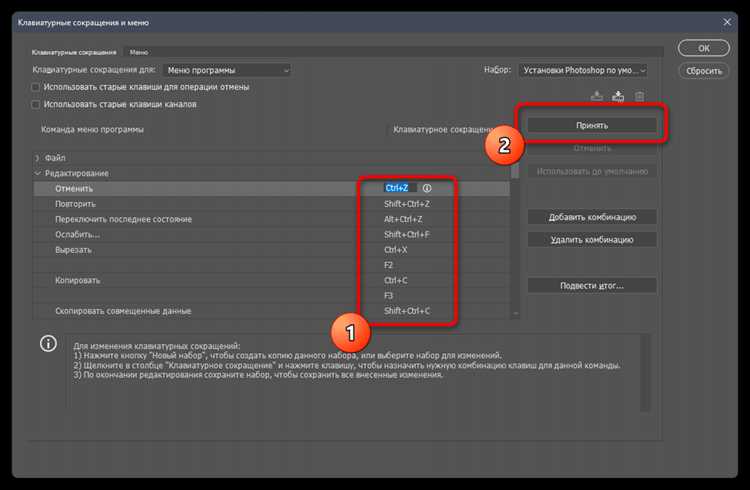The image size is (750, 490).
Task: Click the instructions text box scrollbar
Action: [x=645, y=372]
